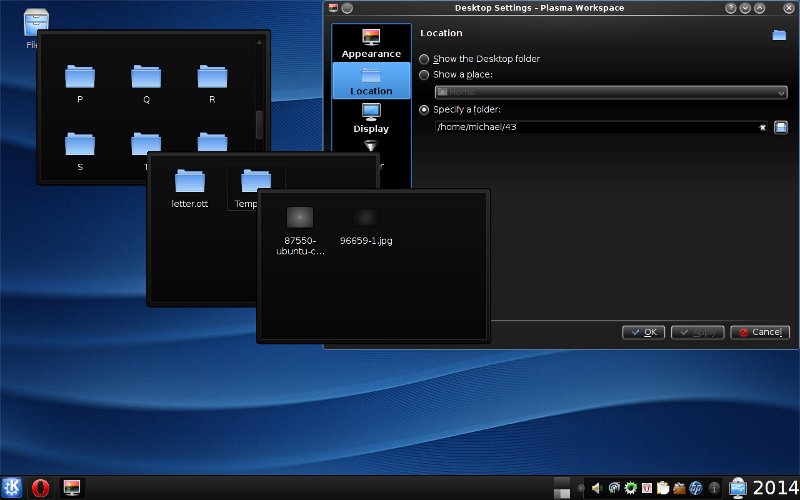Expand the Home place dropdown
Screen dimensions: 800x500
tap(611, 92)
